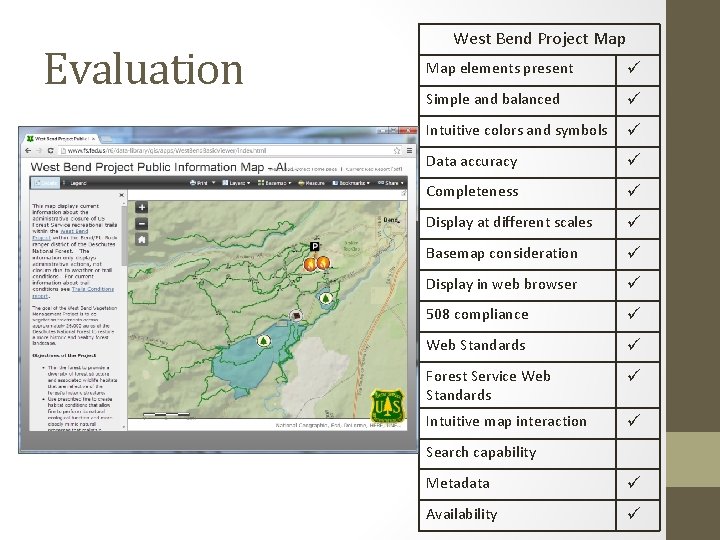This screenshot has width=720, height=540.
Task: Click the 'West Bend Project Map' table header
Action: click(x=540, y=39)
